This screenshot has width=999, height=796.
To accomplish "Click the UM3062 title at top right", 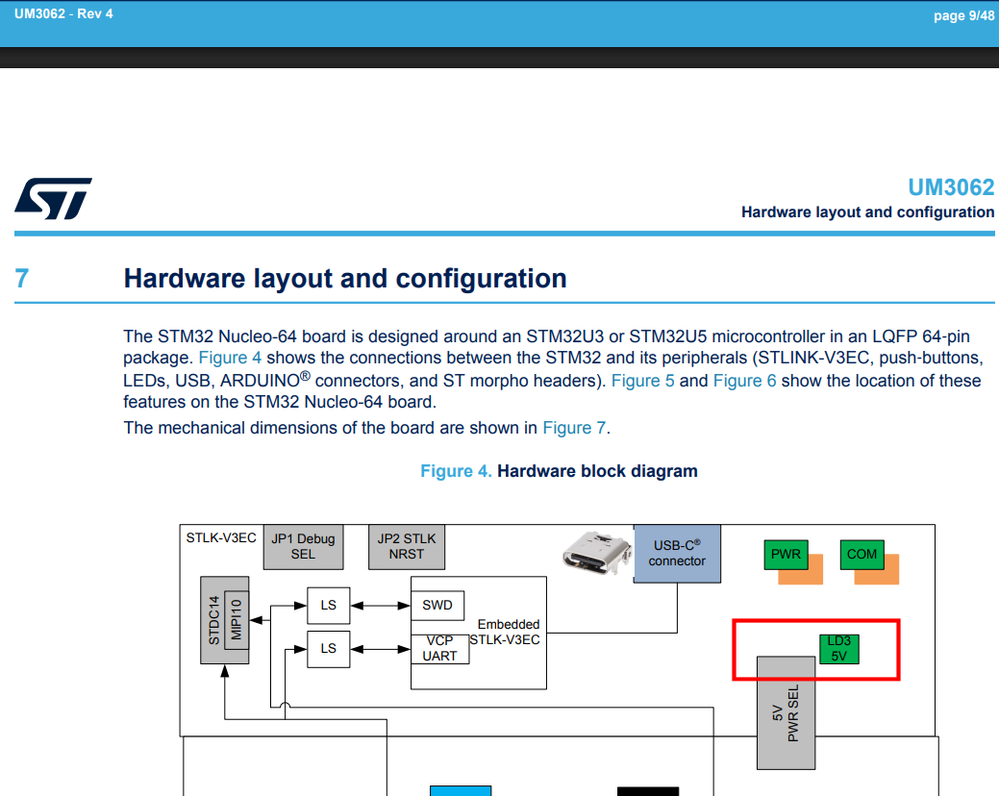I will point(951,187).
